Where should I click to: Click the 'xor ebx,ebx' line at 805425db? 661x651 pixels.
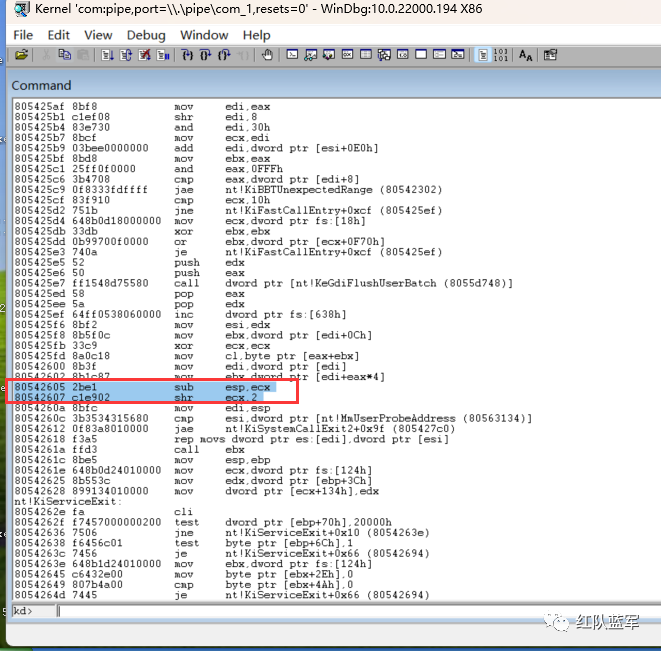142,231
